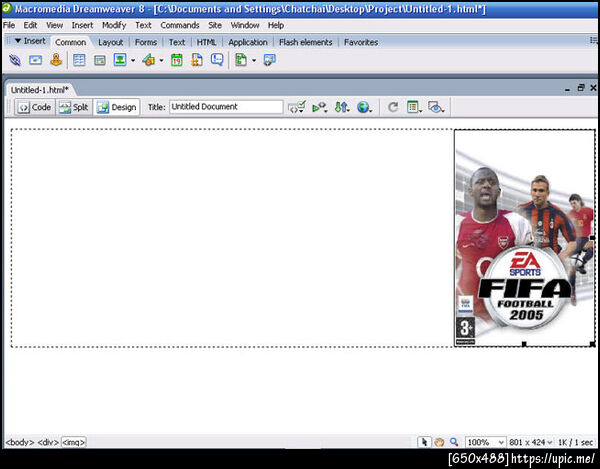Click the Images insert icon
The image size is (600, 469).
click(x=120, y=60)
